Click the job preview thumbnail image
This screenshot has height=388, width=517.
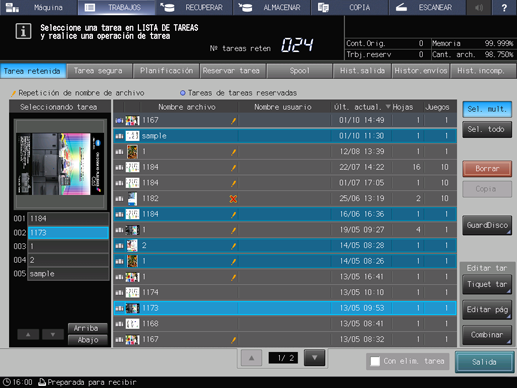pos(60,164)
